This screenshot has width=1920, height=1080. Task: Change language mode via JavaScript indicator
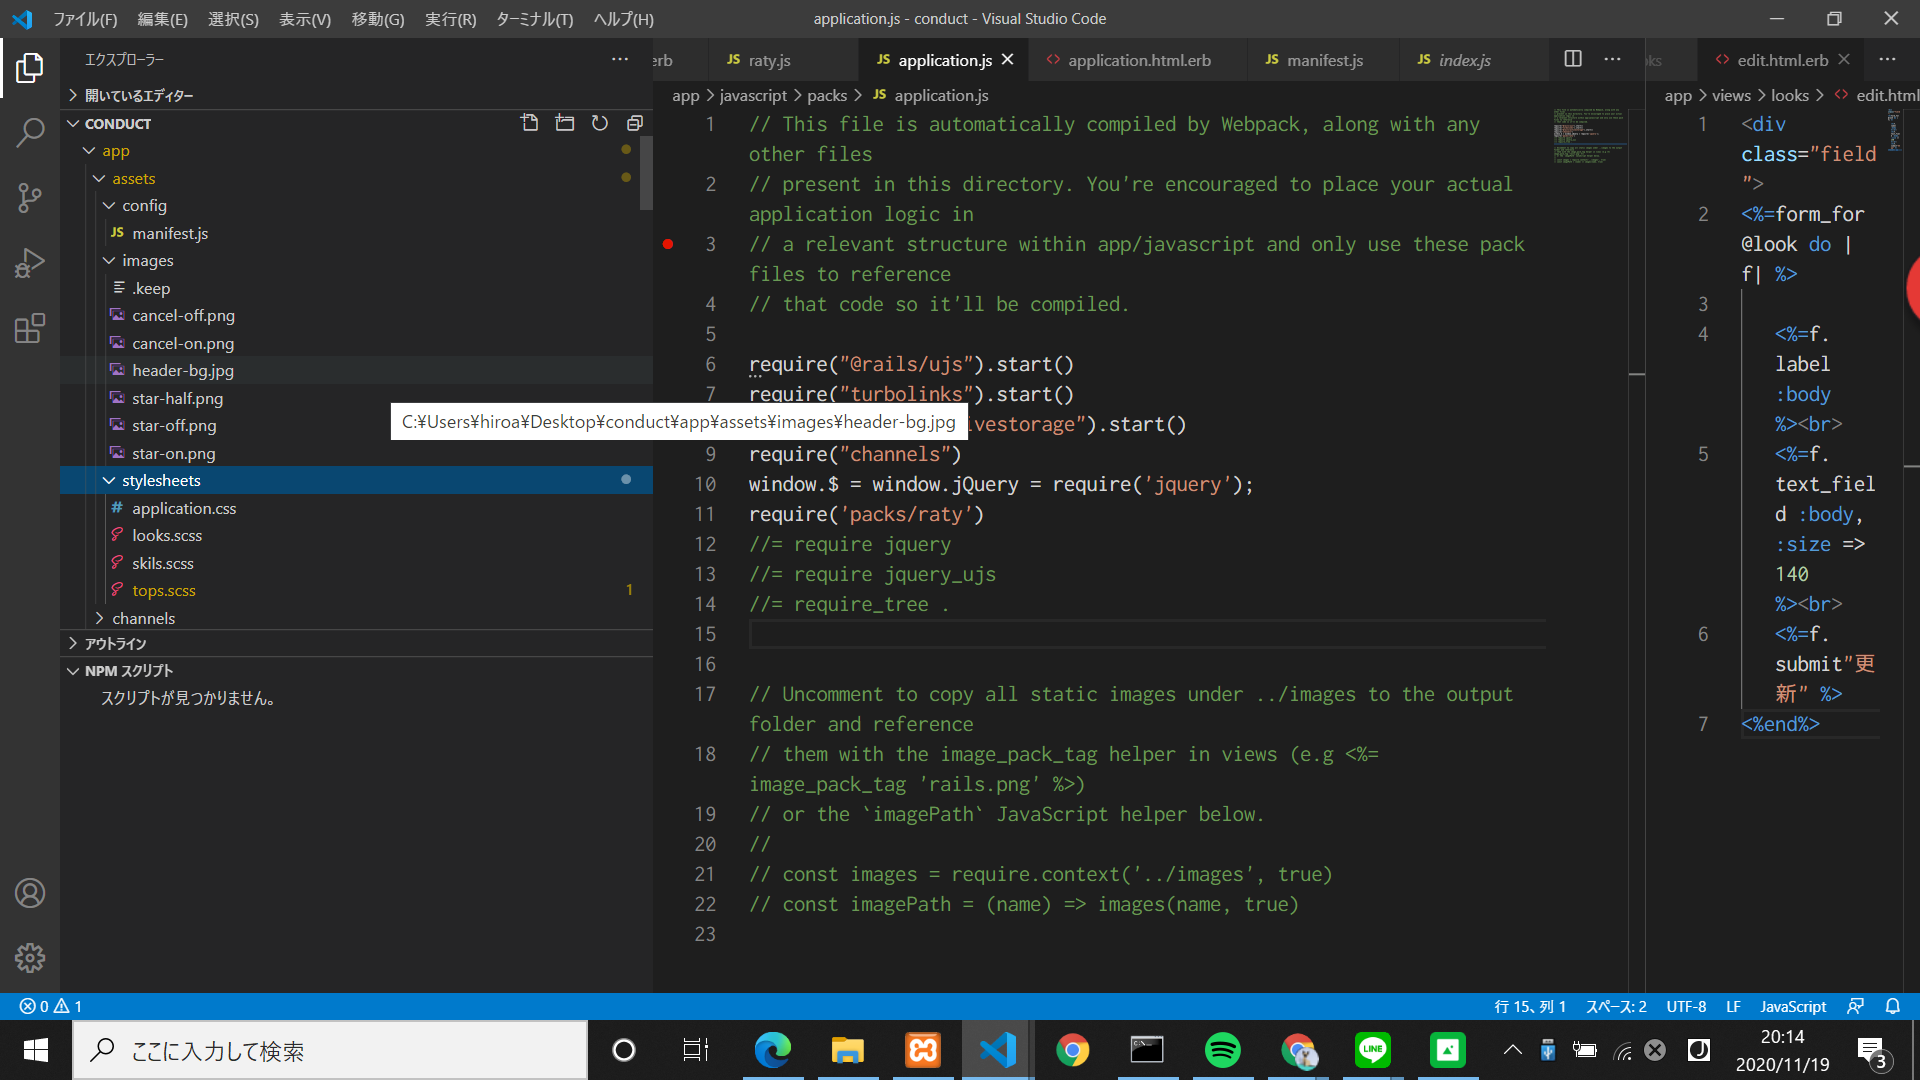click(x=1792, y=1006)
